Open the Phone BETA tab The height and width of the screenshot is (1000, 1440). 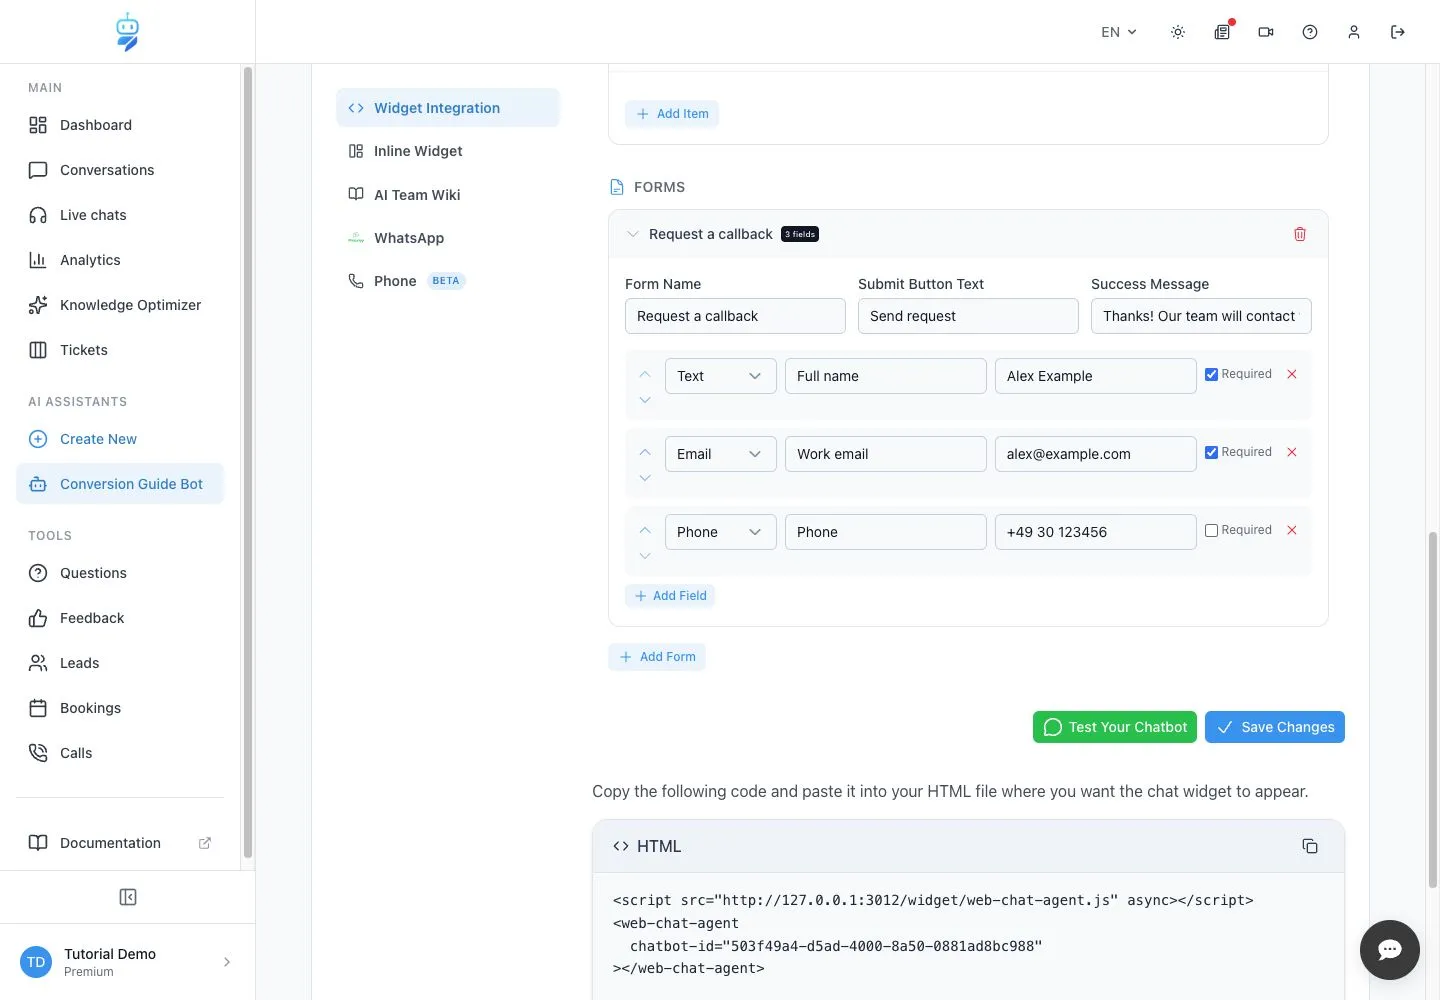[448, 281]
